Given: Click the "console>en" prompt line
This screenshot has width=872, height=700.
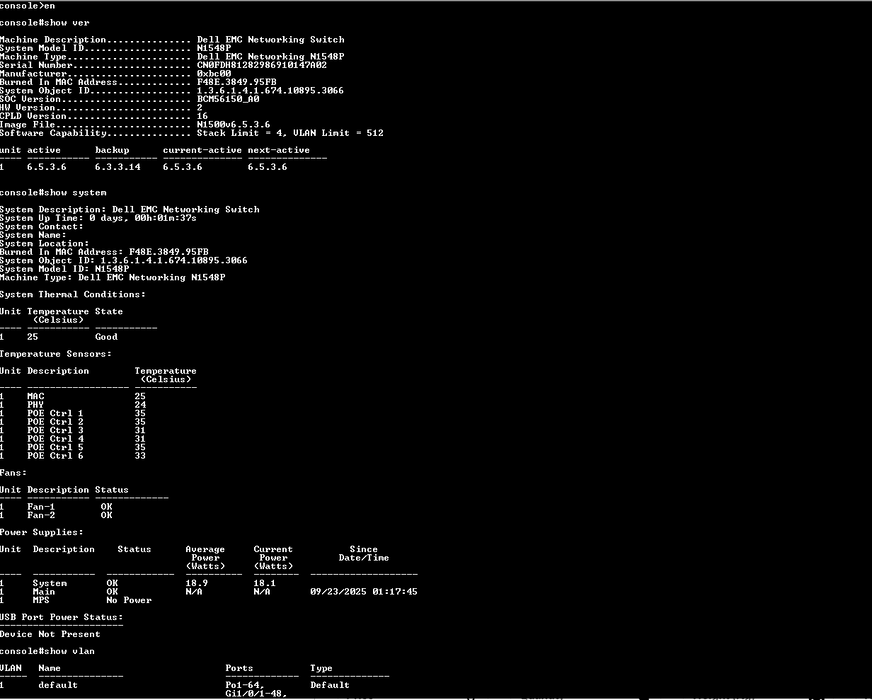Looking at the screenshot, I should tap(27, 6).
